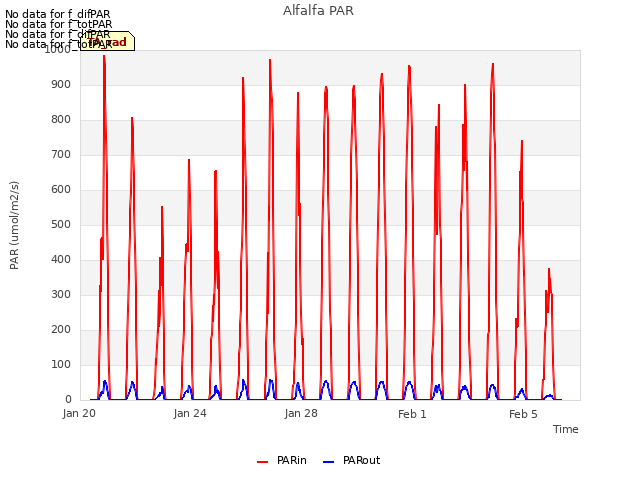Toggle the PARout legend entry

click(x=351, y=460)
